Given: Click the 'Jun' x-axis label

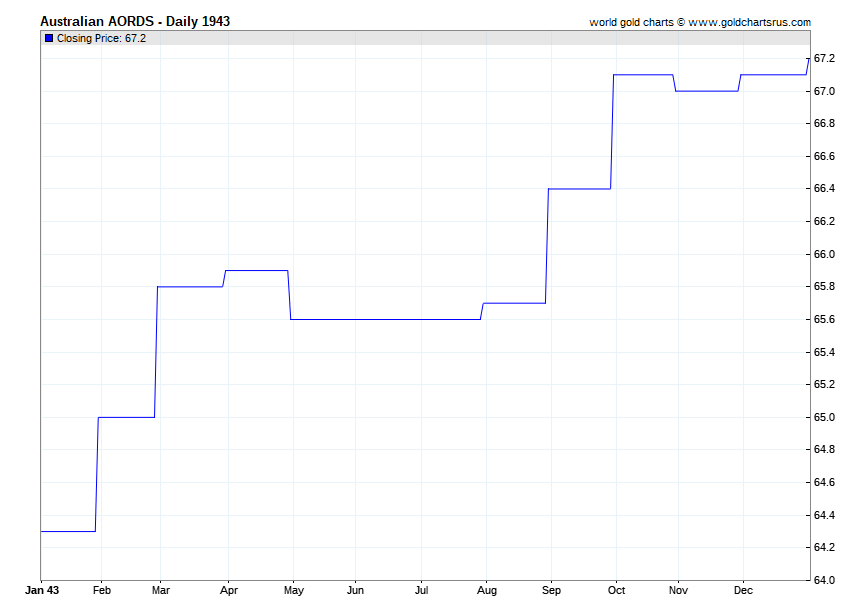Looking at the screenshot, I should (x=355, y=590).
